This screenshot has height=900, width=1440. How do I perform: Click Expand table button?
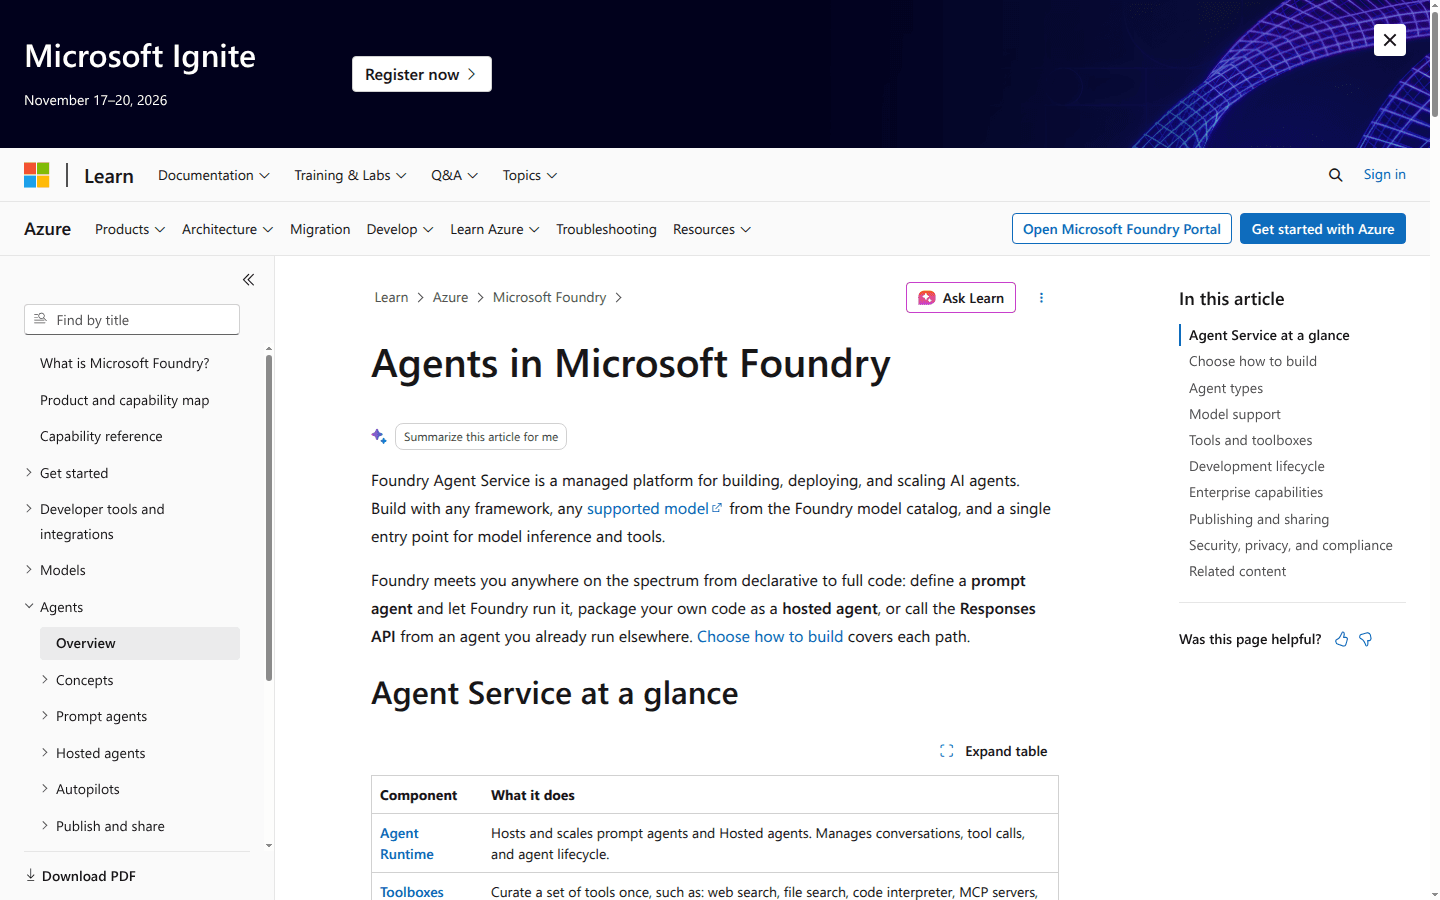(994, 751)
